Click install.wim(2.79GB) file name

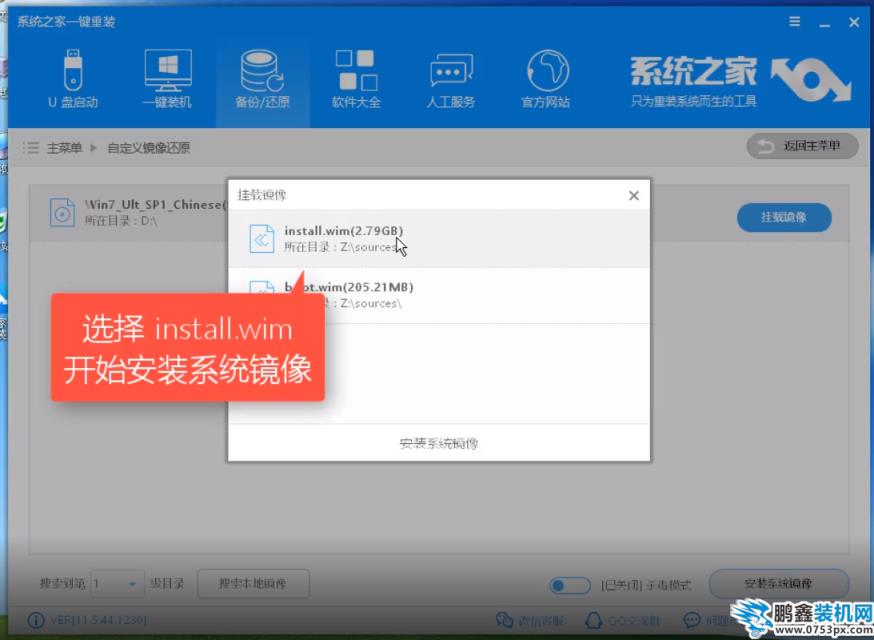click(x=343, y=230)
